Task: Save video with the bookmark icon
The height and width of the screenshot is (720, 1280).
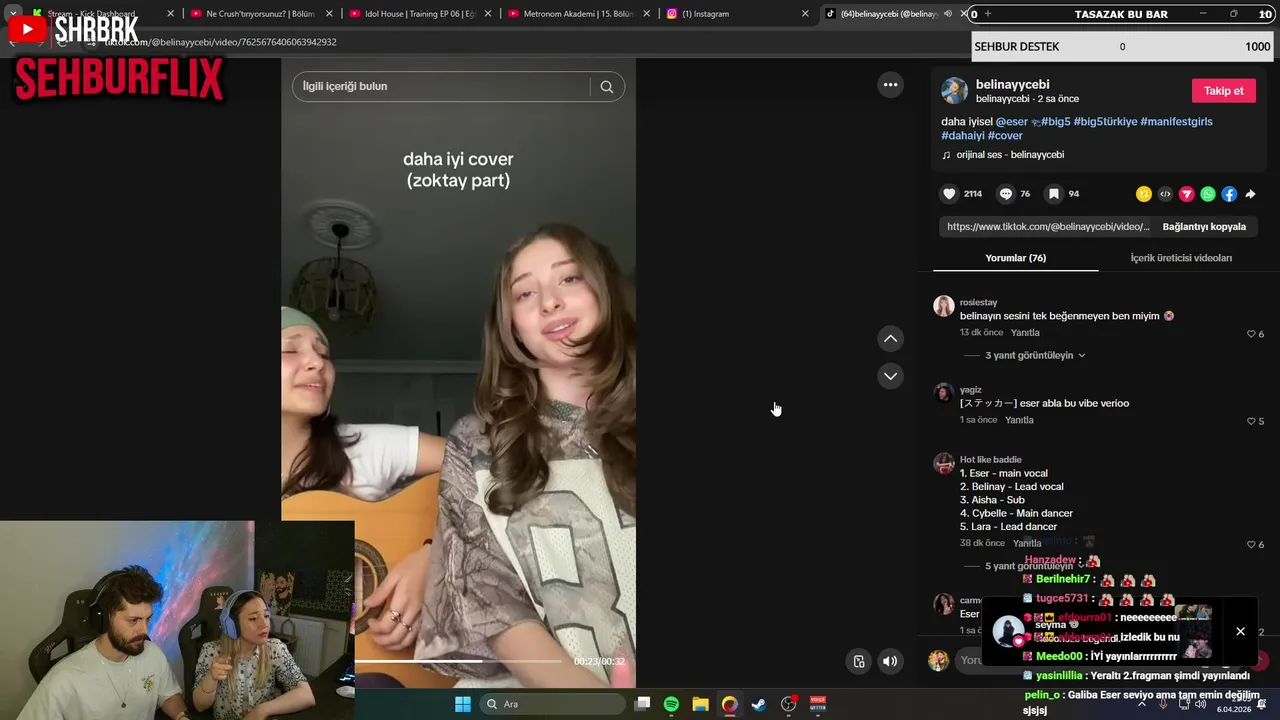Action: (x=1054, y=194)
